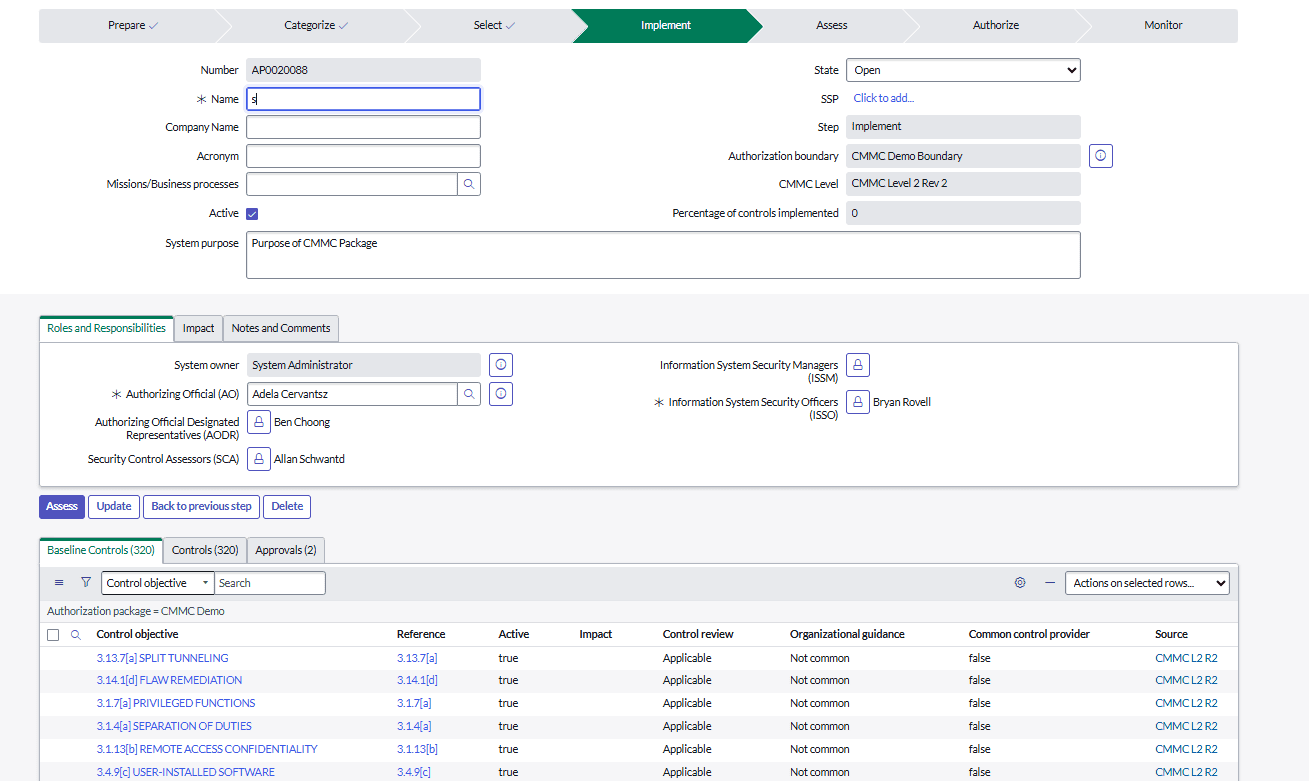Sort by Reference column header

pyautogui.click(x=421, y=634)
